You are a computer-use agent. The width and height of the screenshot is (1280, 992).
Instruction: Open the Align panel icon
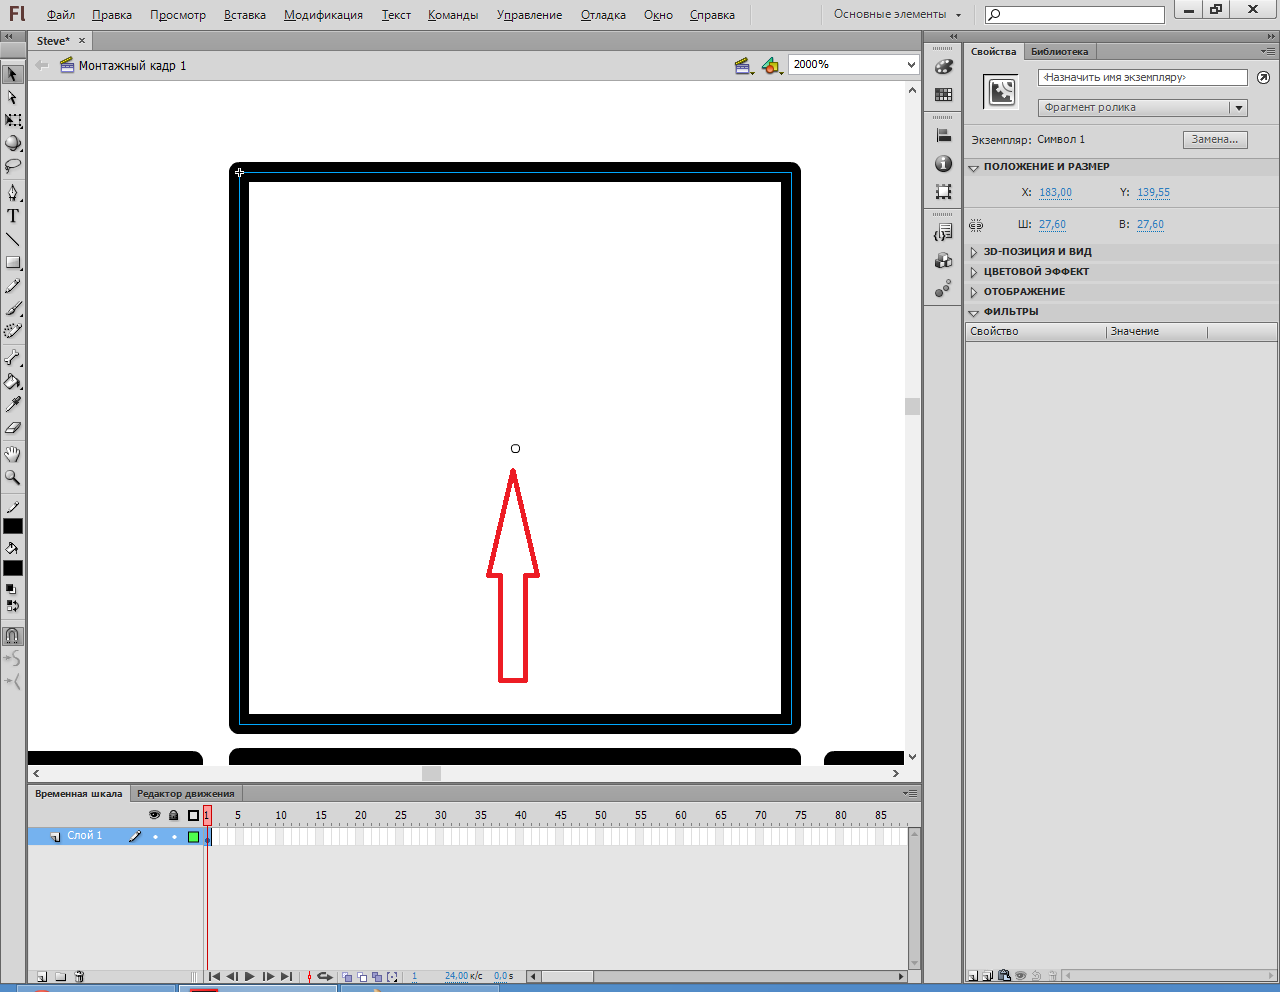(x=943, y=136)
